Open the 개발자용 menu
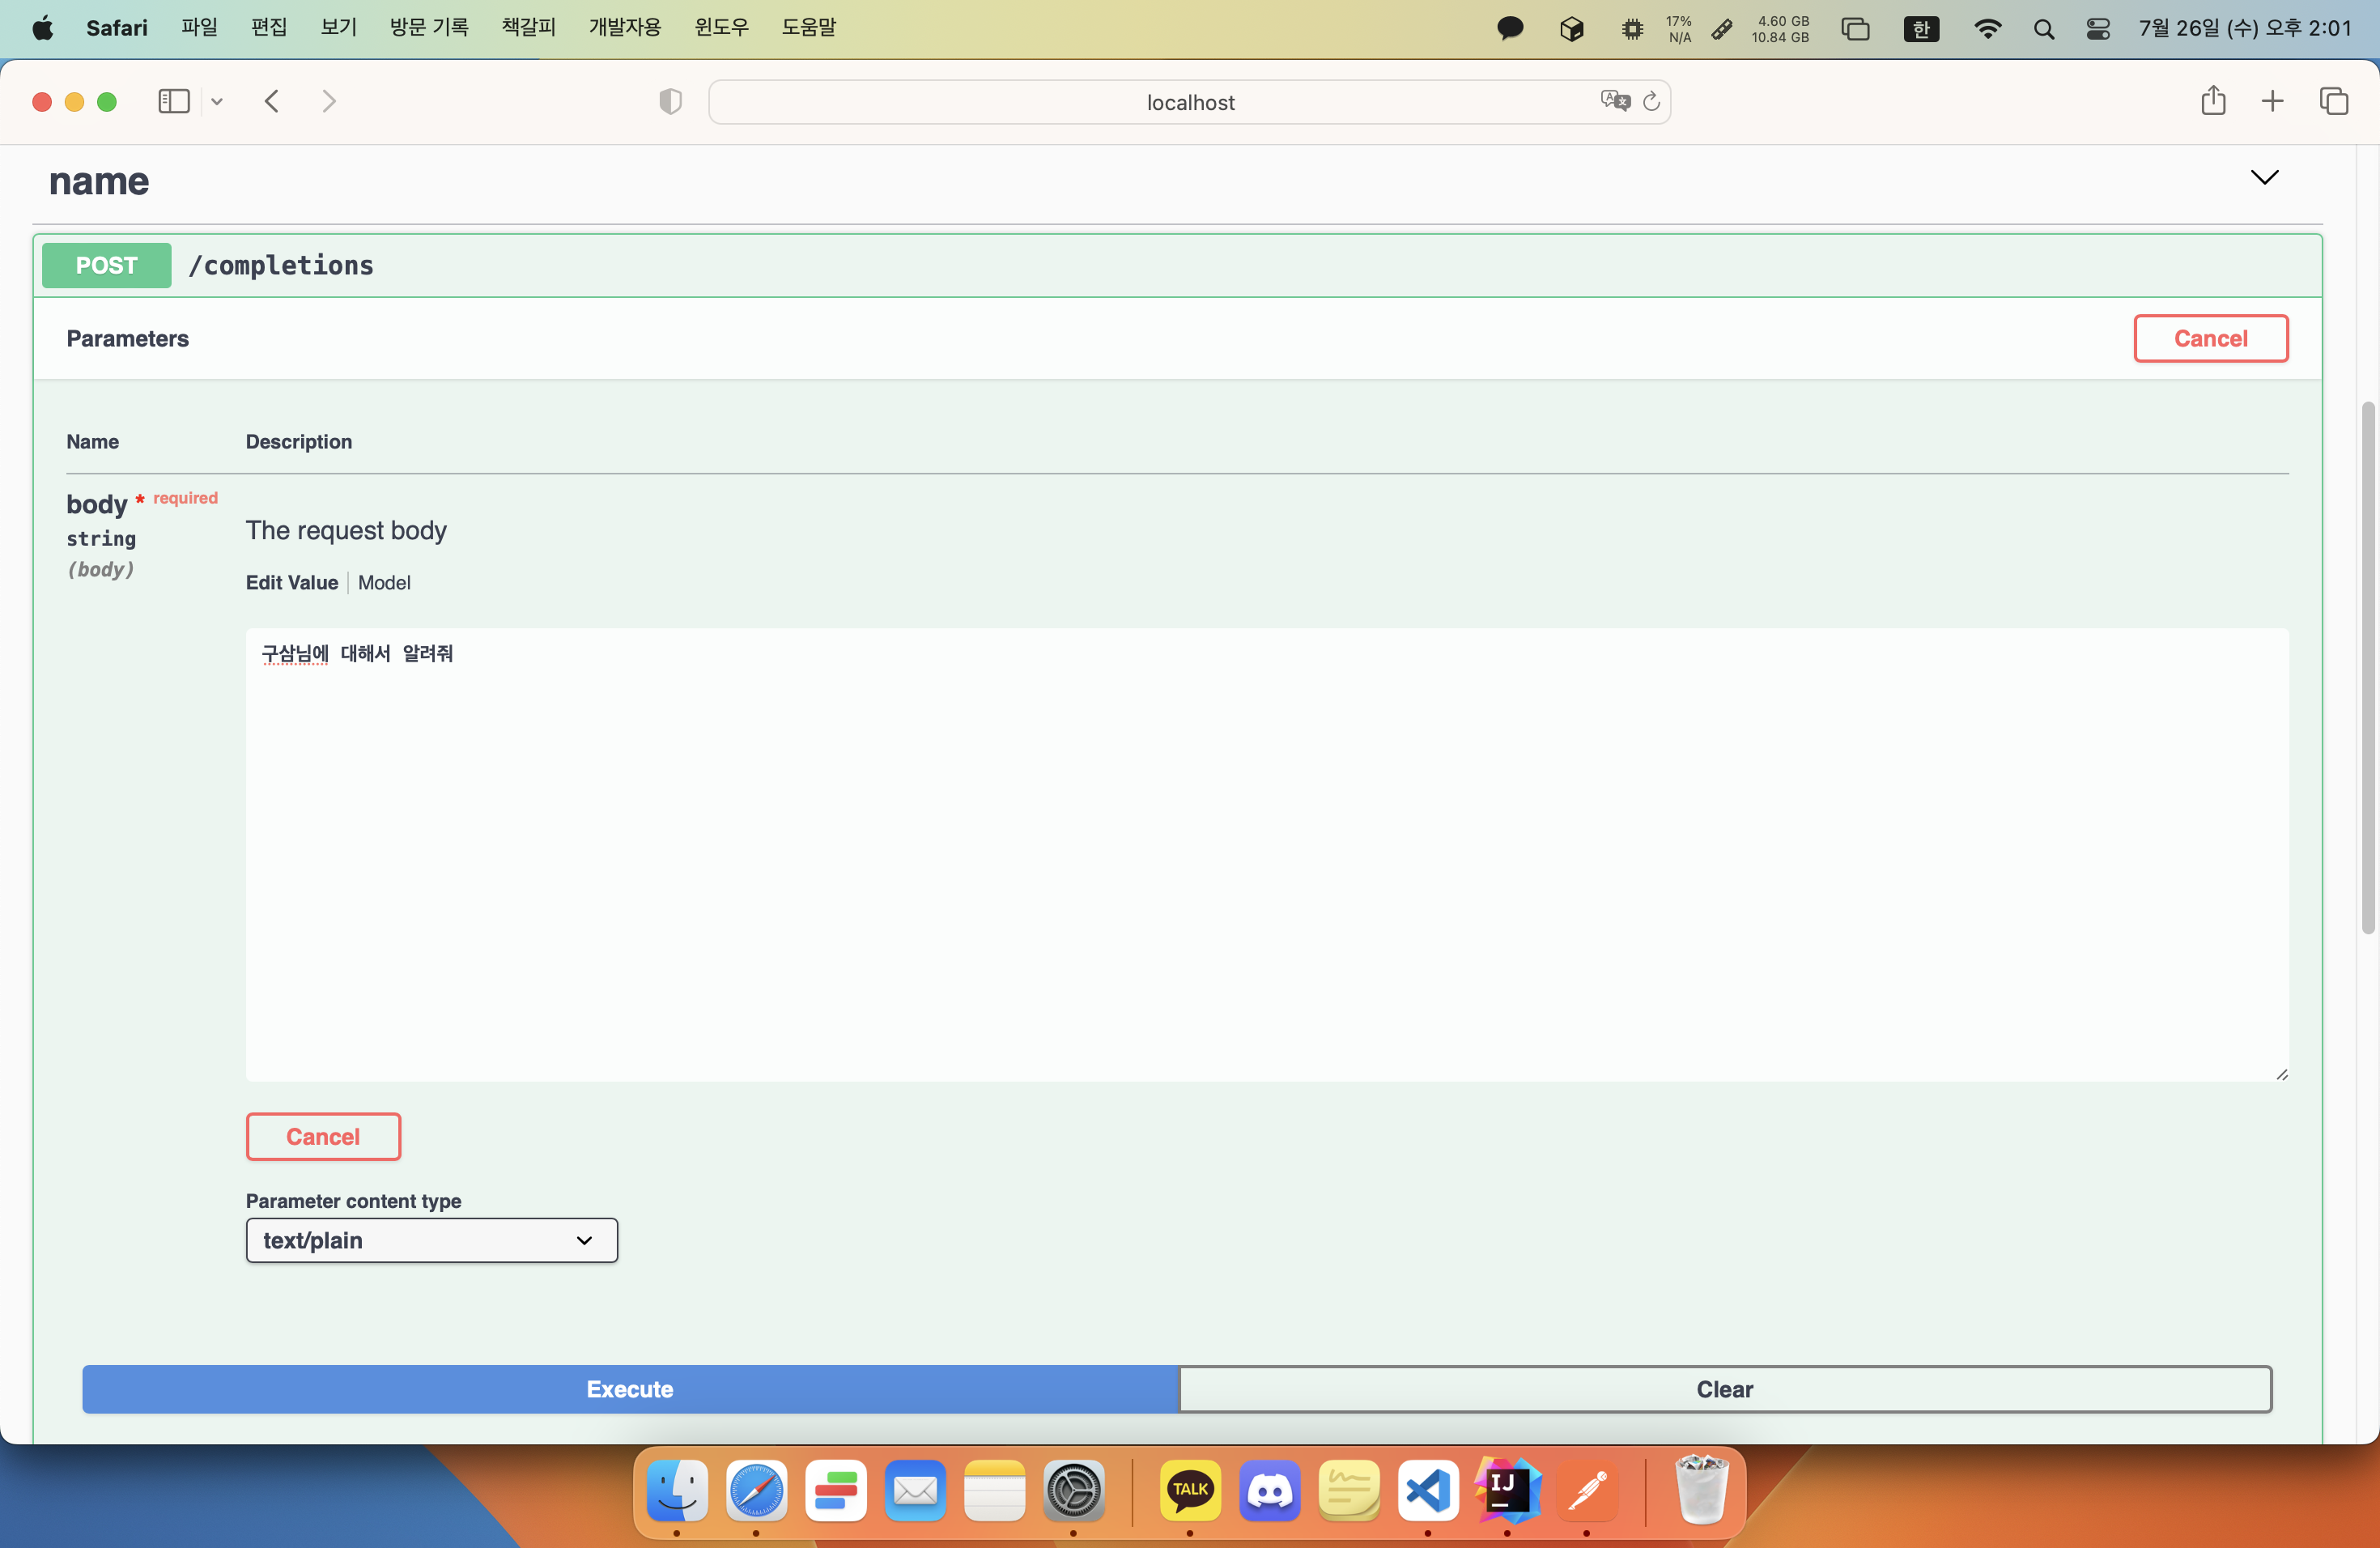This screenshot has height=1548, width=2380. 624,28
